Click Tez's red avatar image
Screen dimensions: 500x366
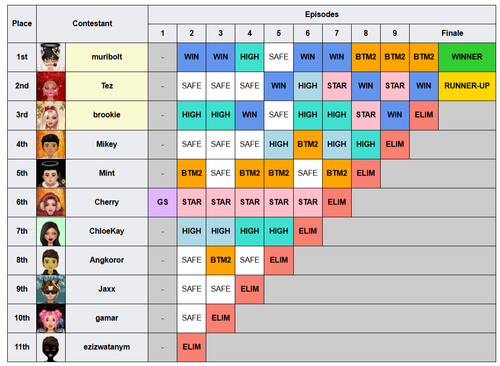pyautogui.click(x=51, y=86)
